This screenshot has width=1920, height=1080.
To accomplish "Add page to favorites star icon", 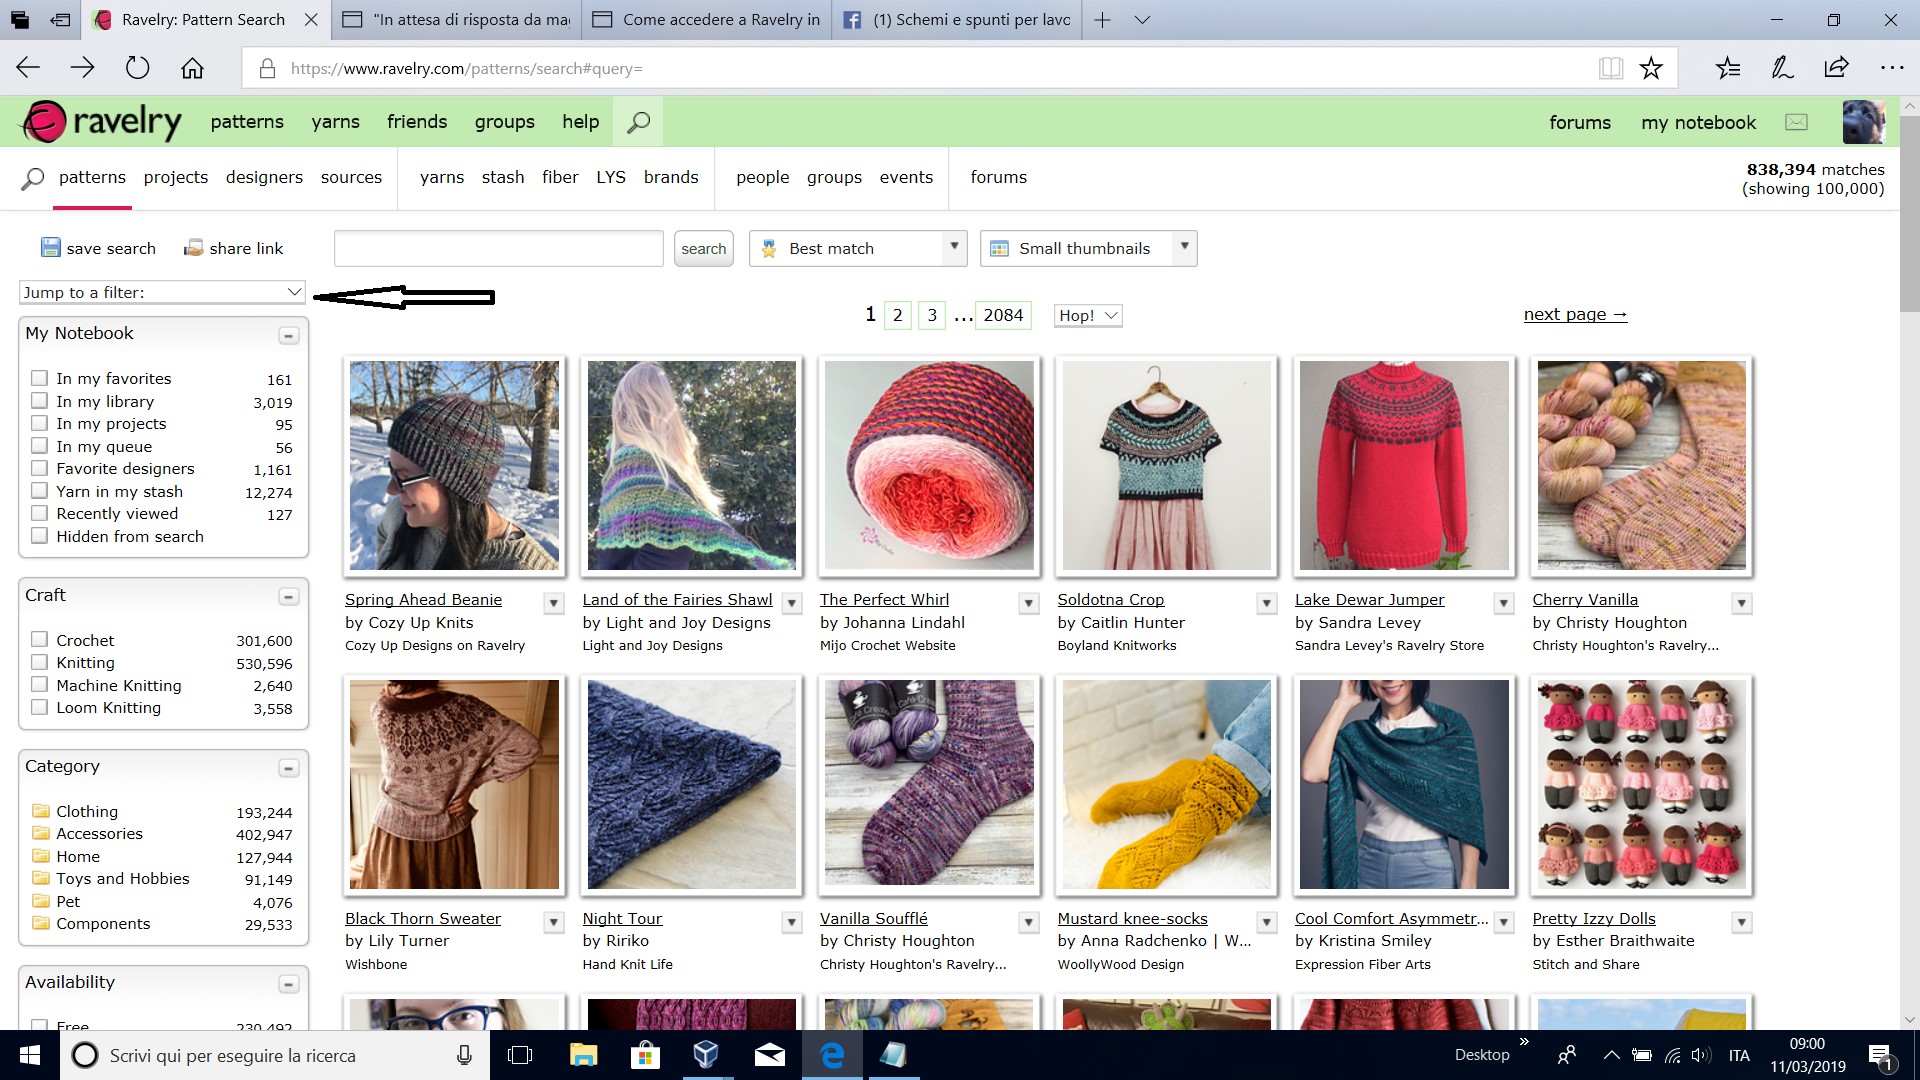I will [1651, 68].
